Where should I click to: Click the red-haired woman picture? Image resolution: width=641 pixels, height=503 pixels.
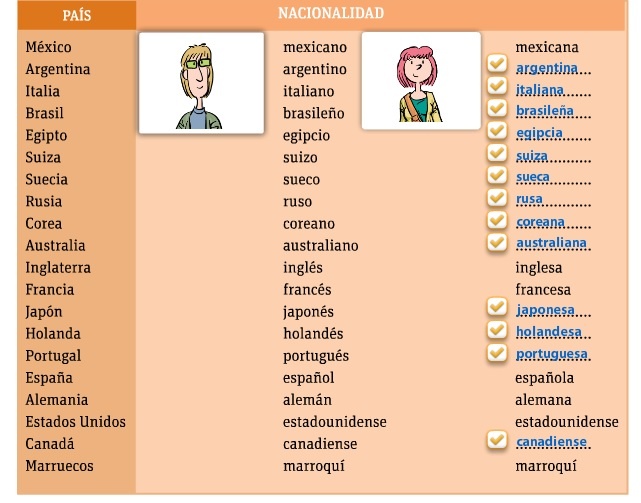(x=422, y=80)
